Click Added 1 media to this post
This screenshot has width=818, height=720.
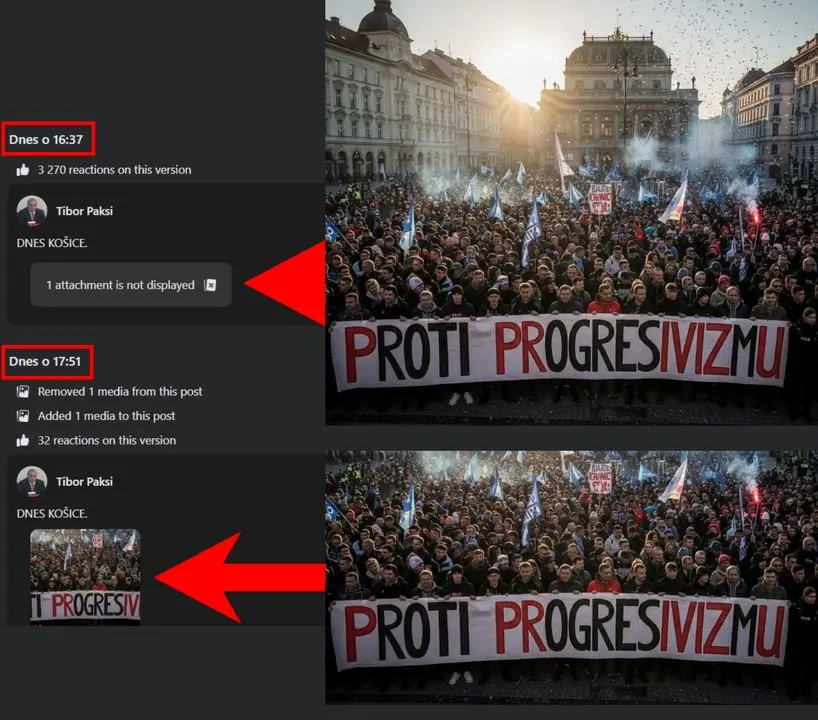pyautogui.click(x=106, y=416)
